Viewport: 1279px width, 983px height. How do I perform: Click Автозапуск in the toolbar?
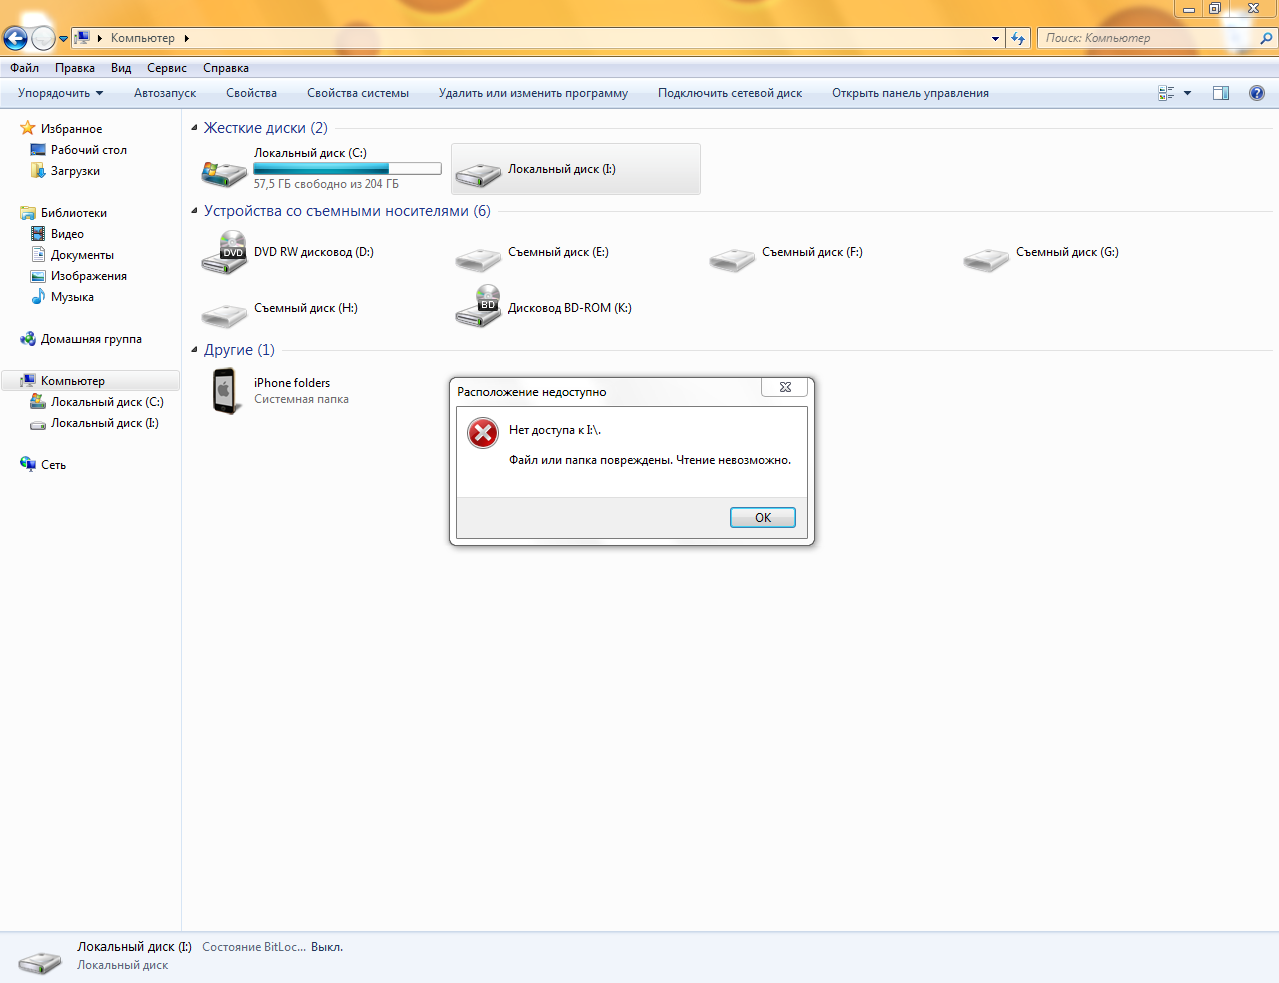165,93
